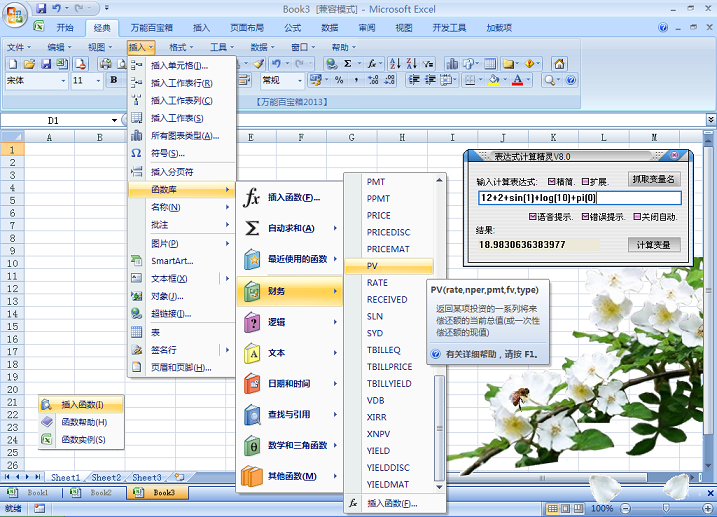Toggle the 错误提示 checkbox
Image resolution: width=717 pixels, height=517 pixels.
pyautogui.click(x=585, y=217)
